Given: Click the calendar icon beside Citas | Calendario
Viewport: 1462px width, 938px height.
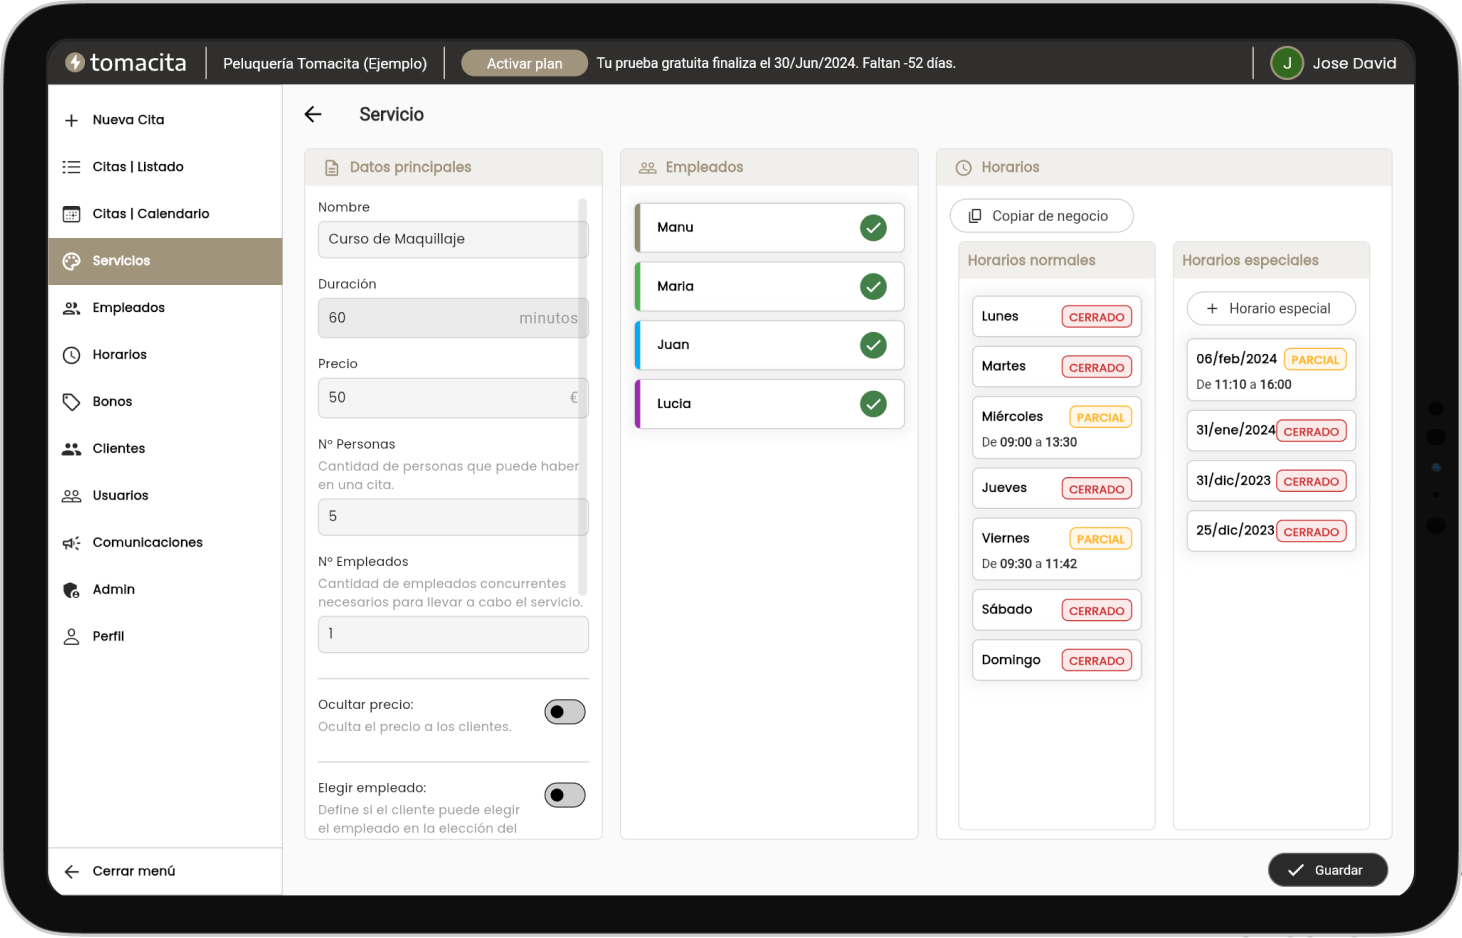Looking at the screenshot, I should pyautogui.click(x=71, y=214).
